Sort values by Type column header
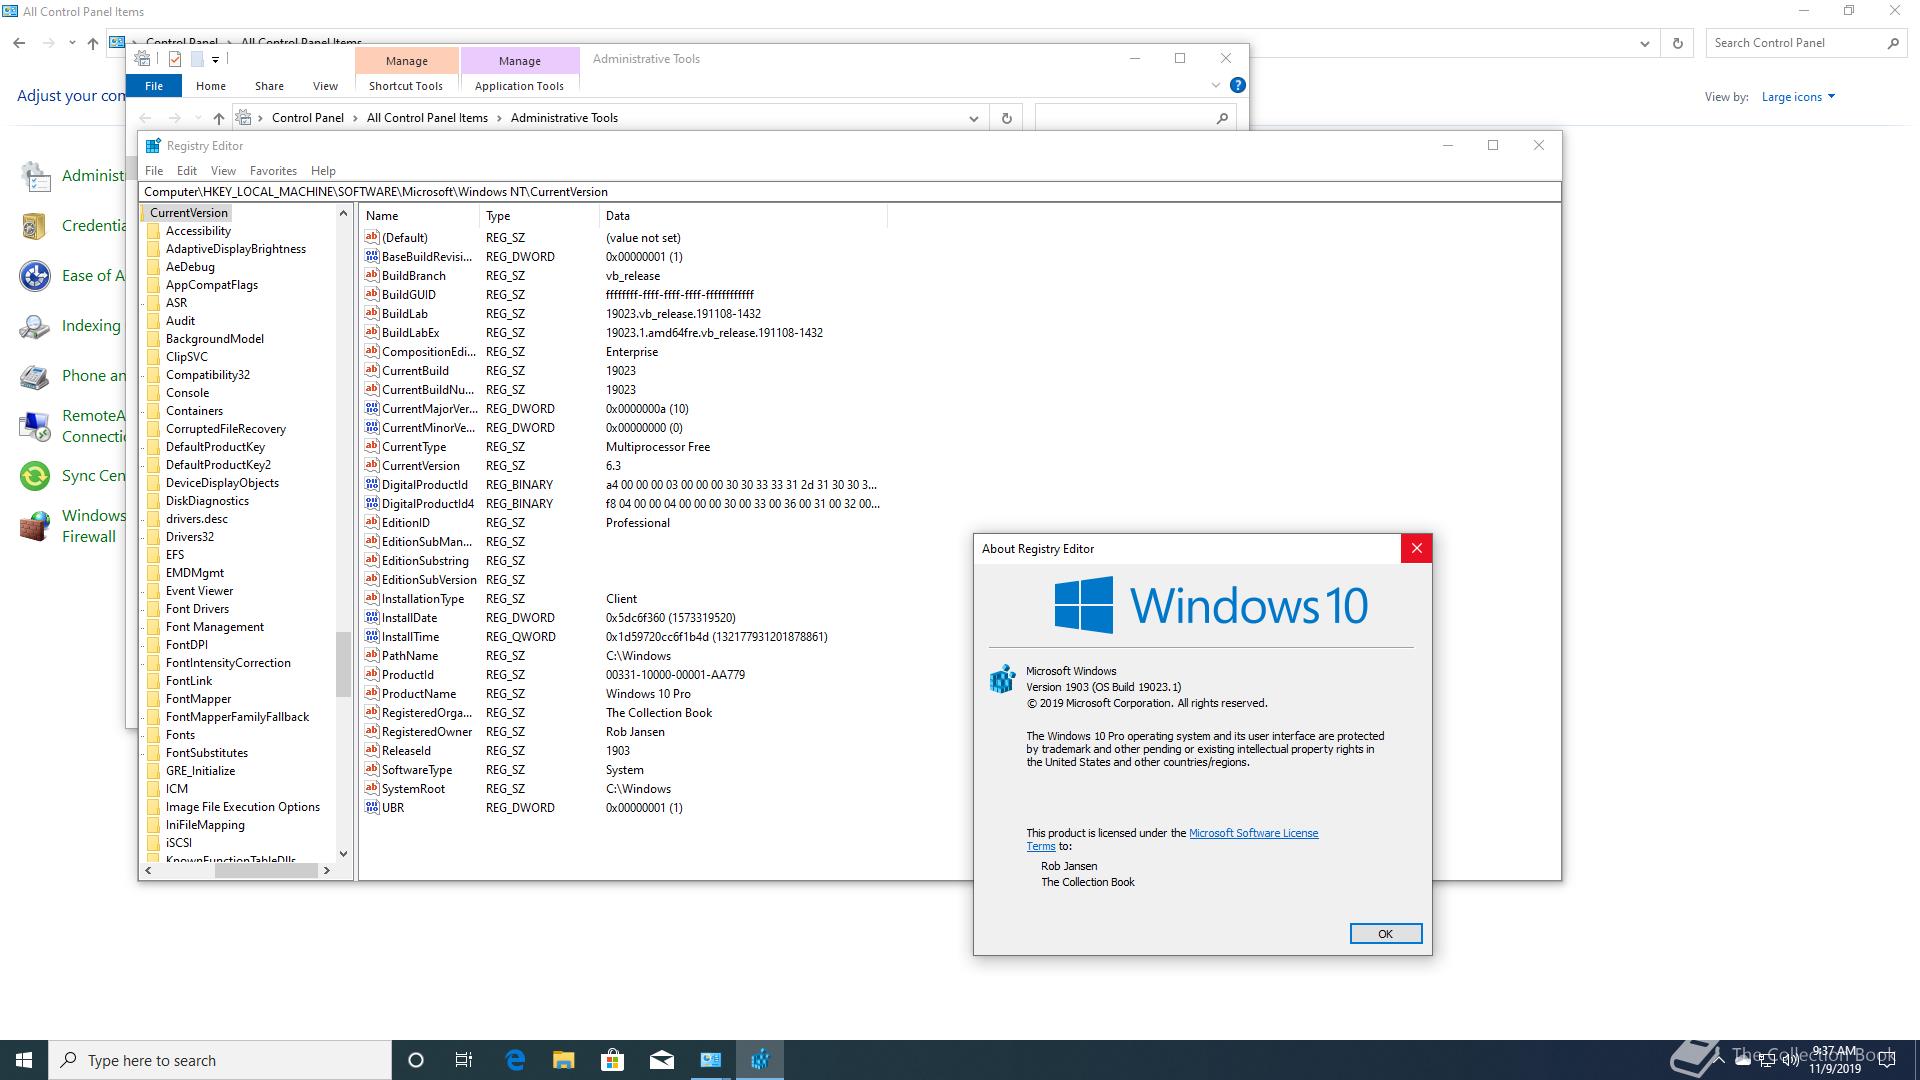Screen dimensions: 1920x1080 pyautogui.click(x=539, y=216)
